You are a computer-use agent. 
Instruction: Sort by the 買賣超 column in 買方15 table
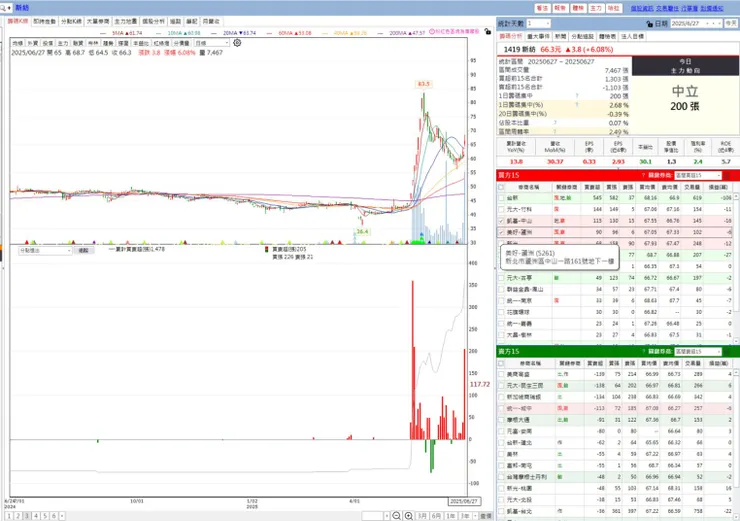pos(592,187)
